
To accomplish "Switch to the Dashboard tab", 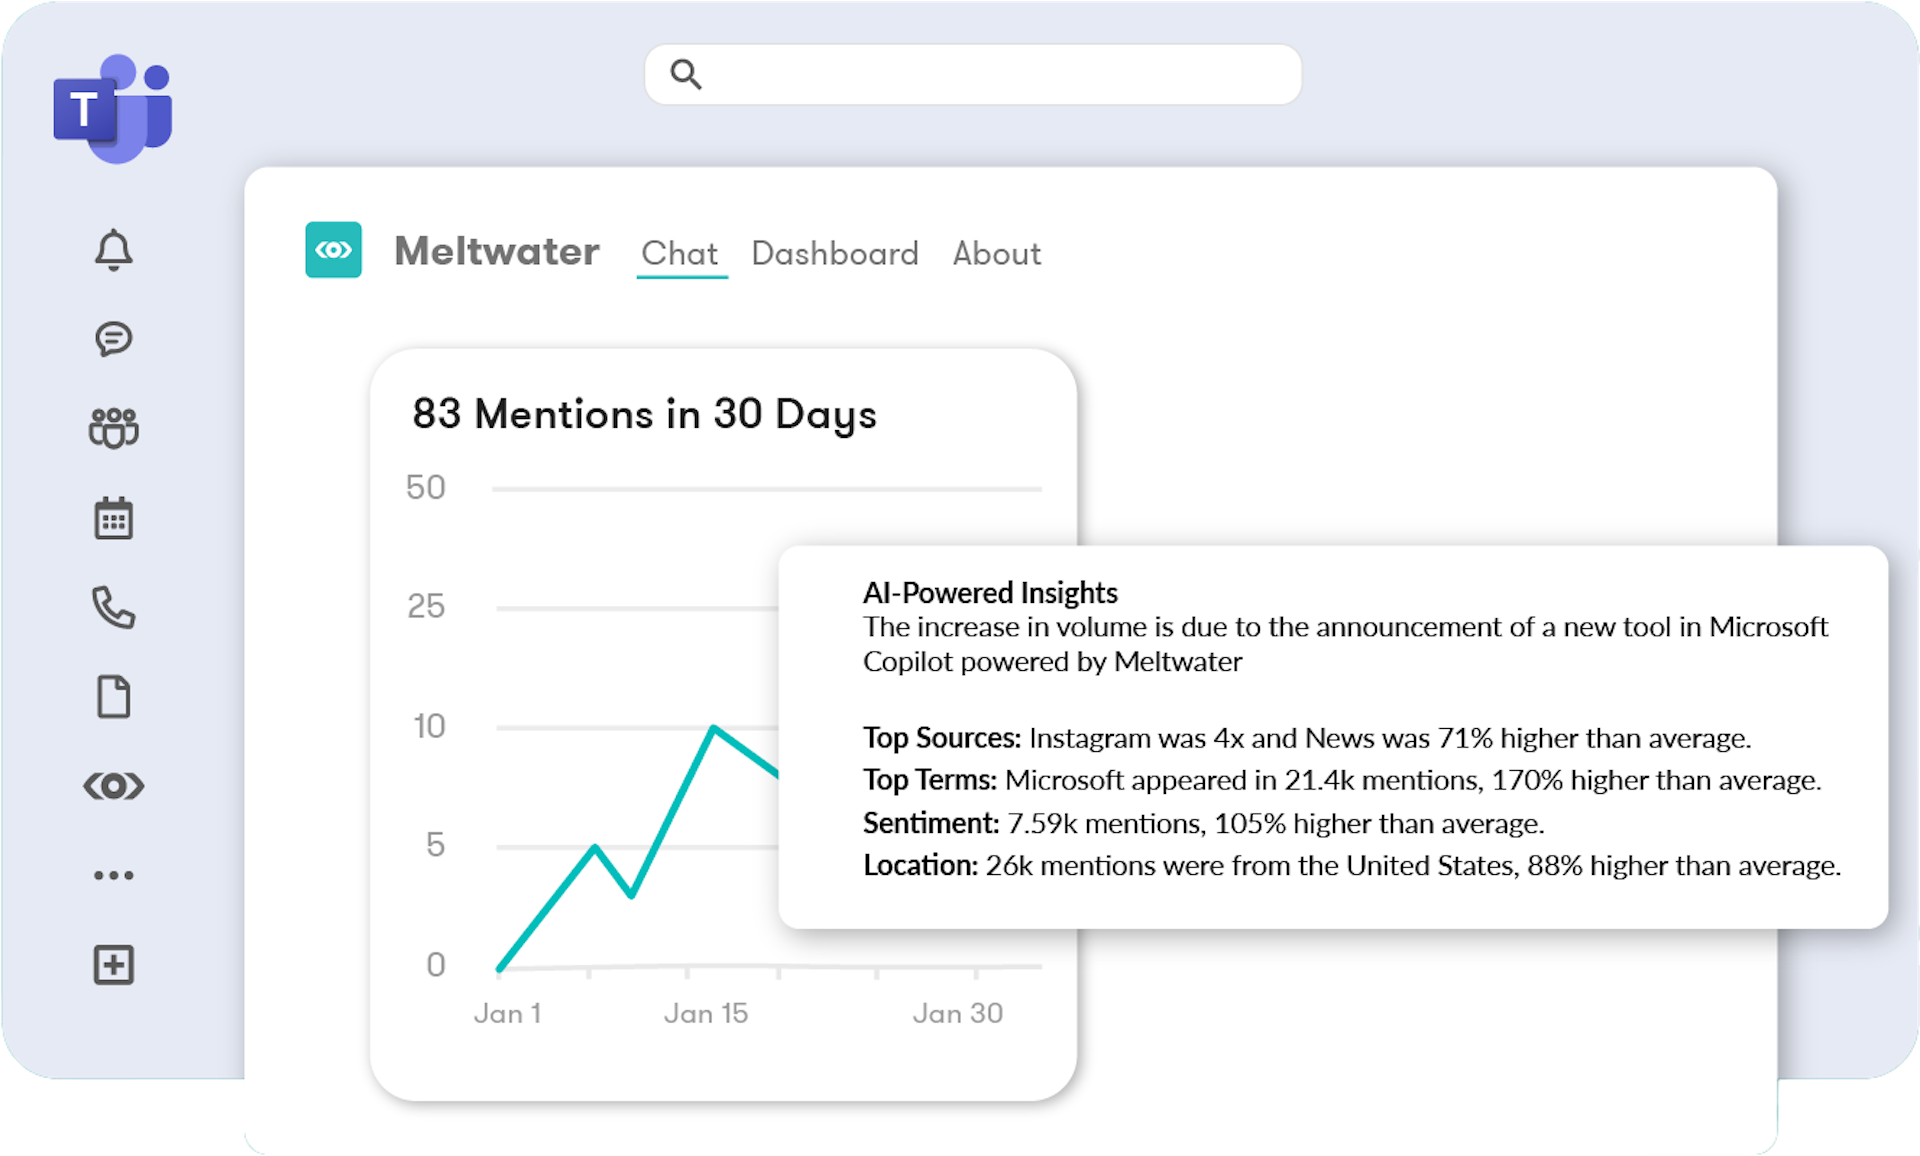I will coord(835,254).
